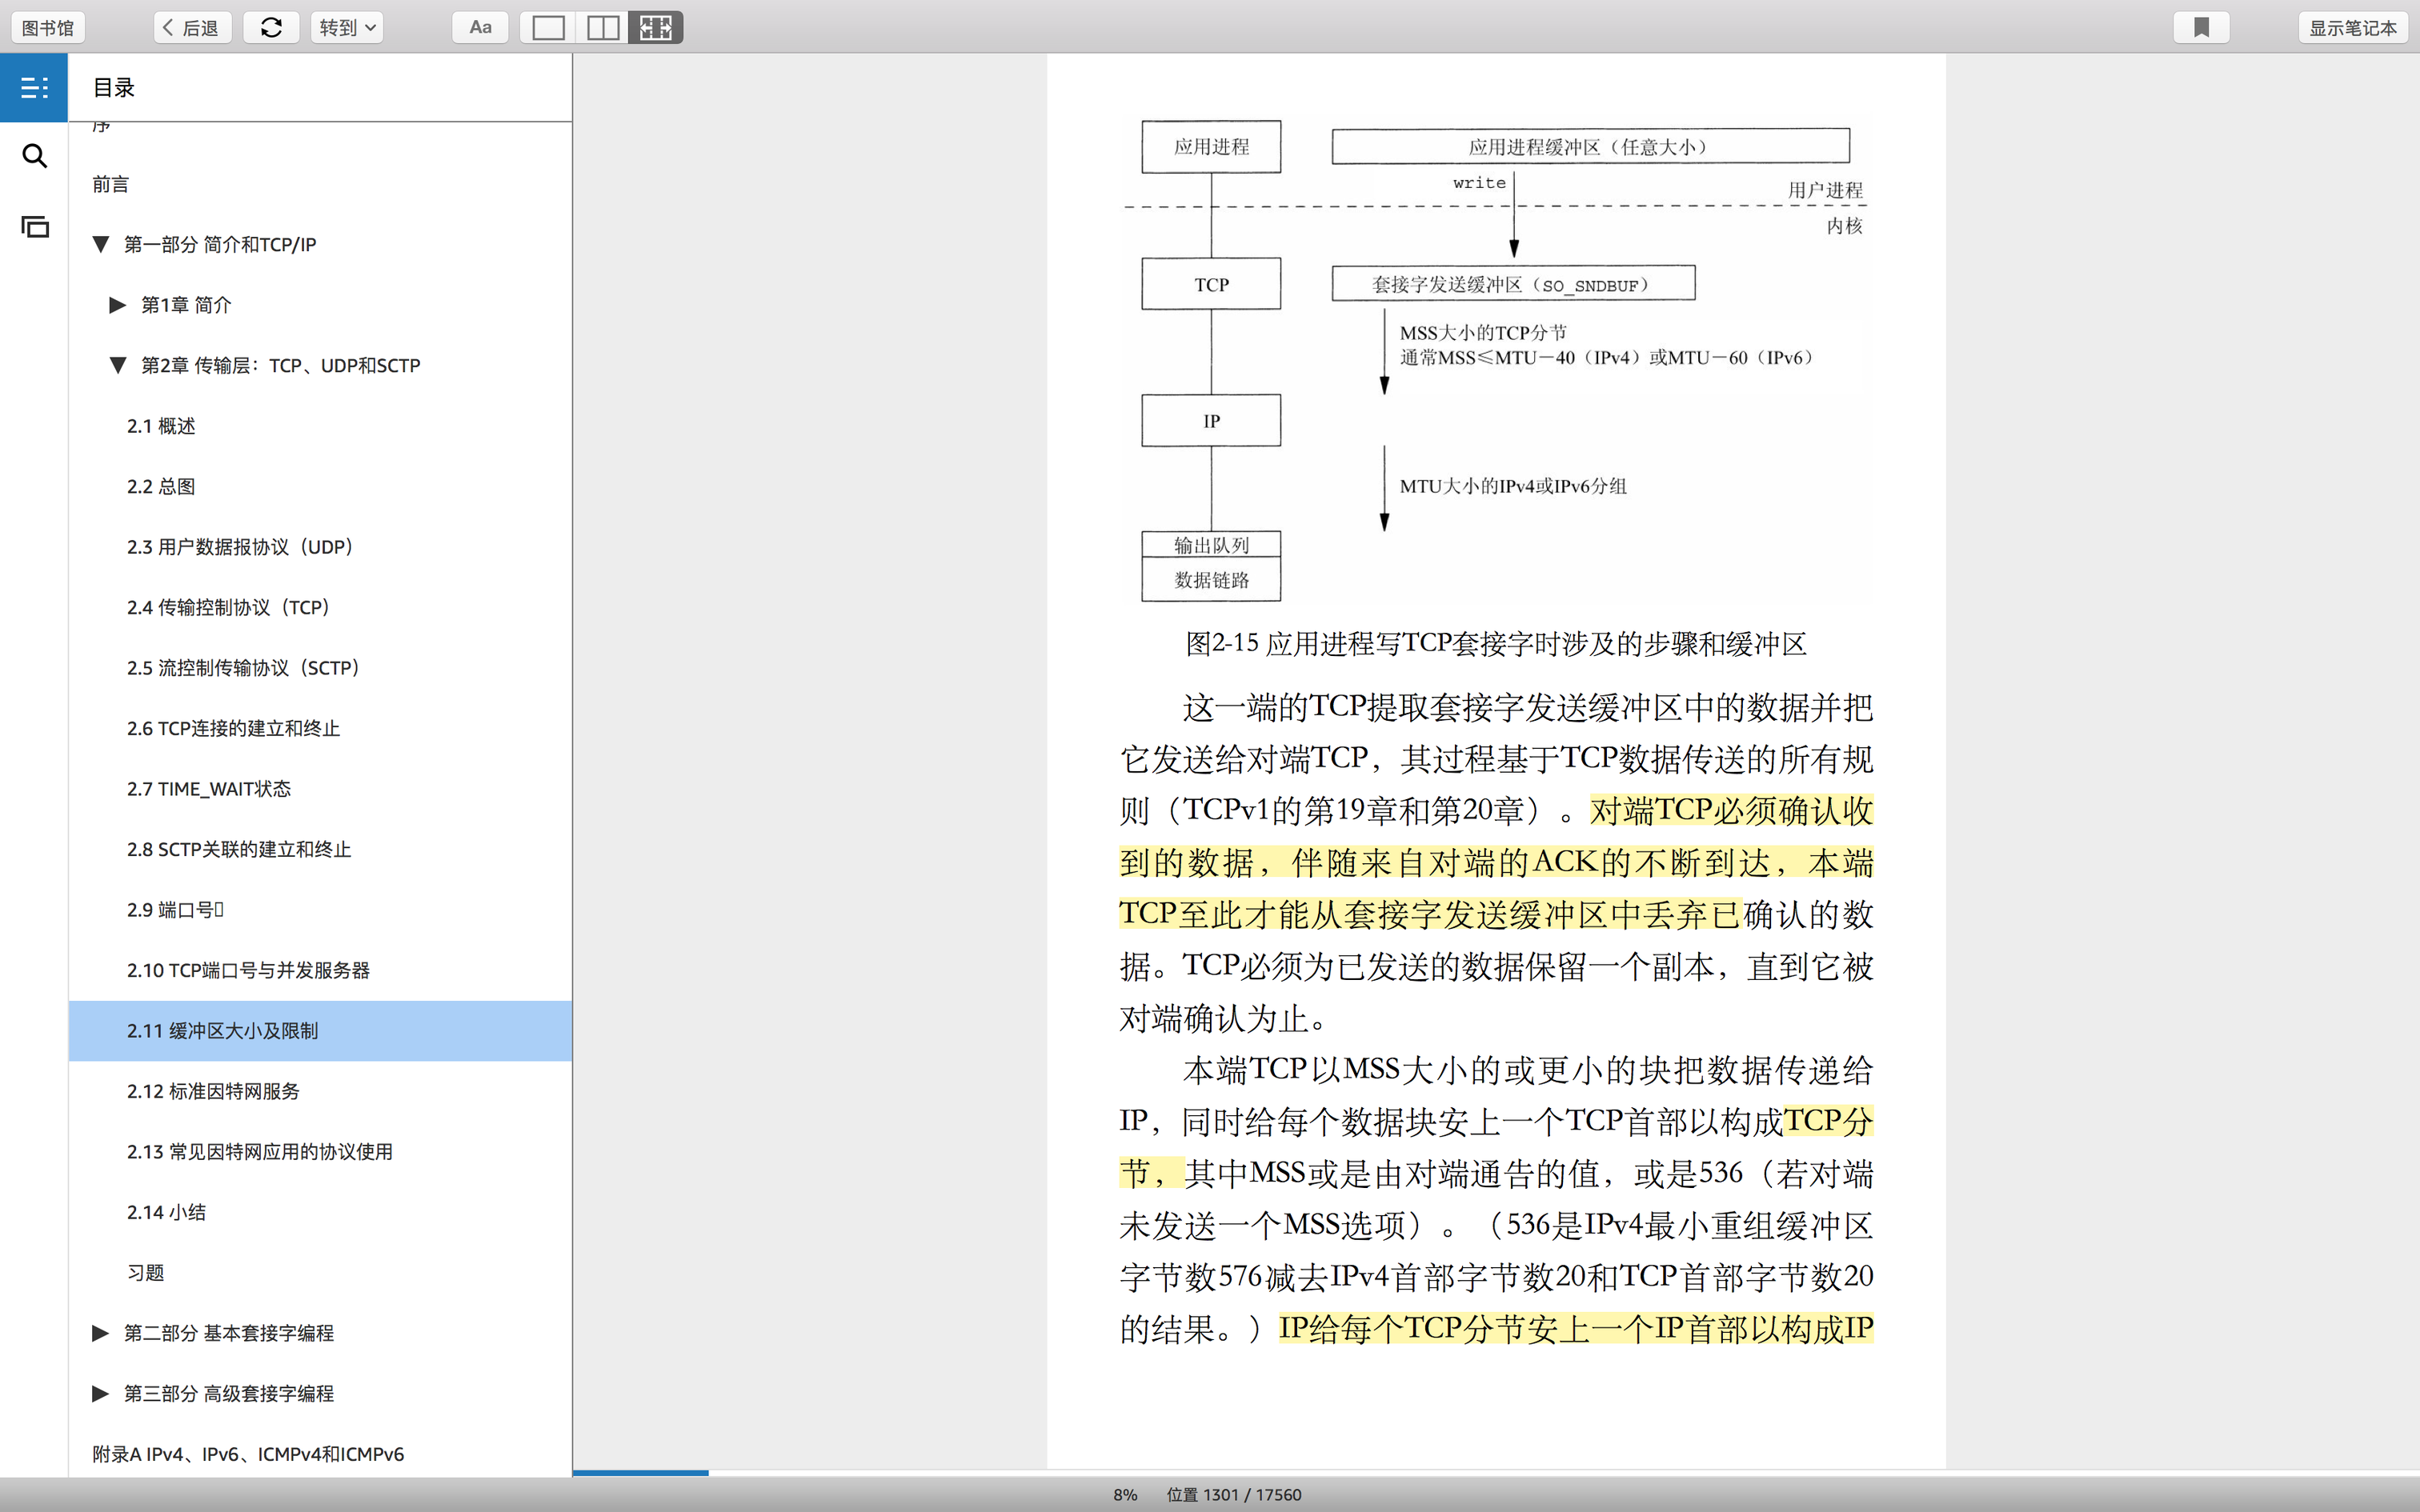Click the search magnifier icon
This screenshot has width=2420, height=1512.
[34, 156]
